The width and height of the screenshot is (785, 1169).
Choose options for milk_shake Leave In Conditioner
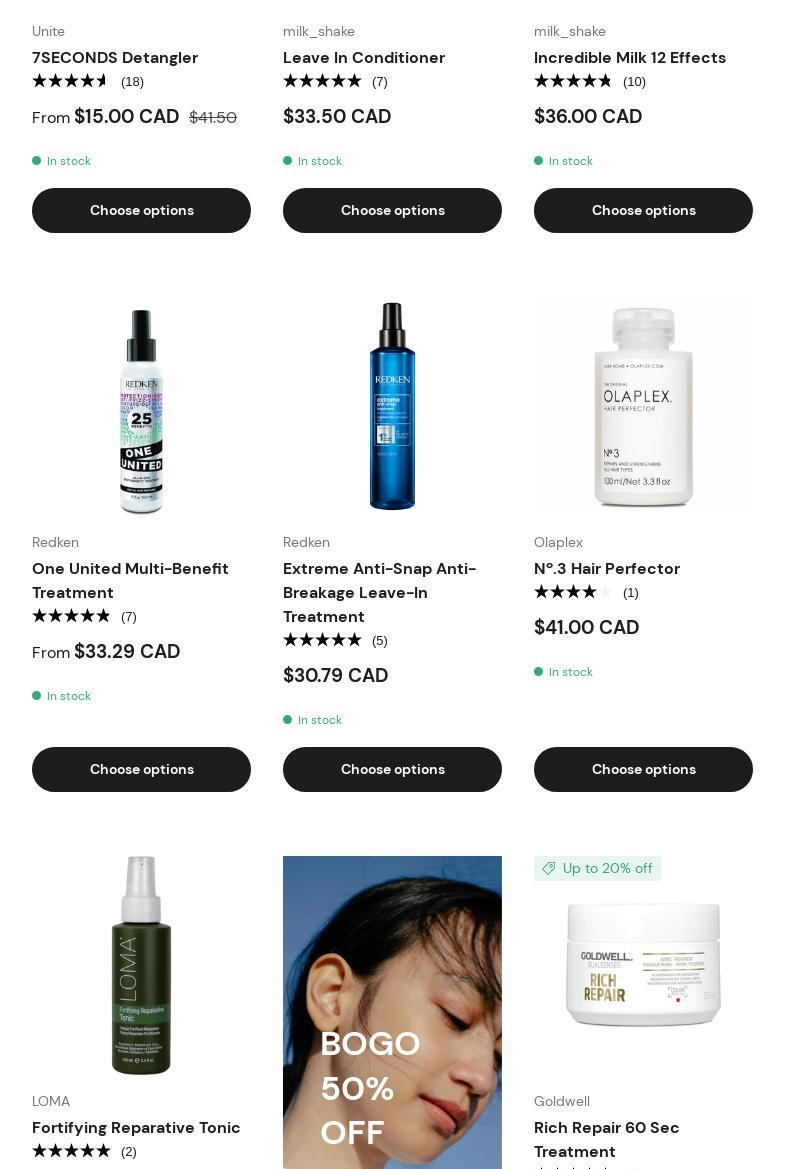(x=392, y=210)
